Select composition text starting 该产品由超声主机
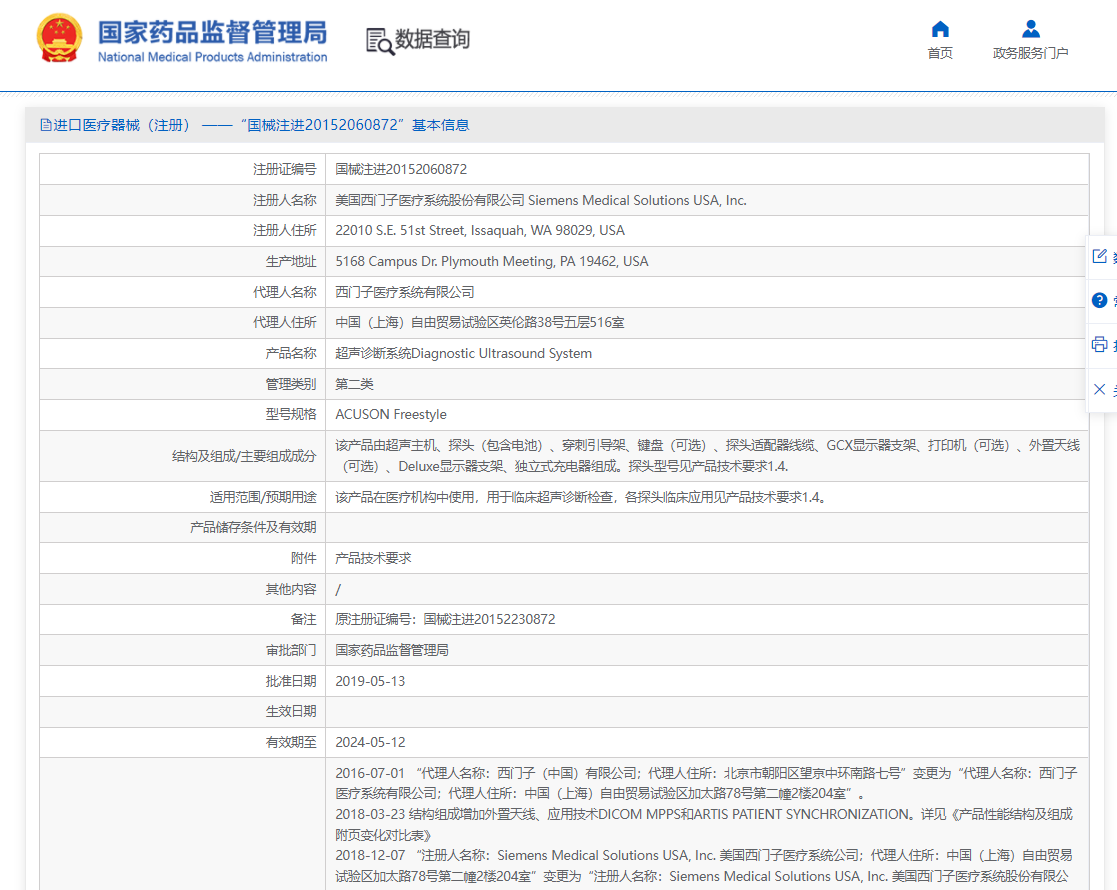 click(x=707, y=456)
